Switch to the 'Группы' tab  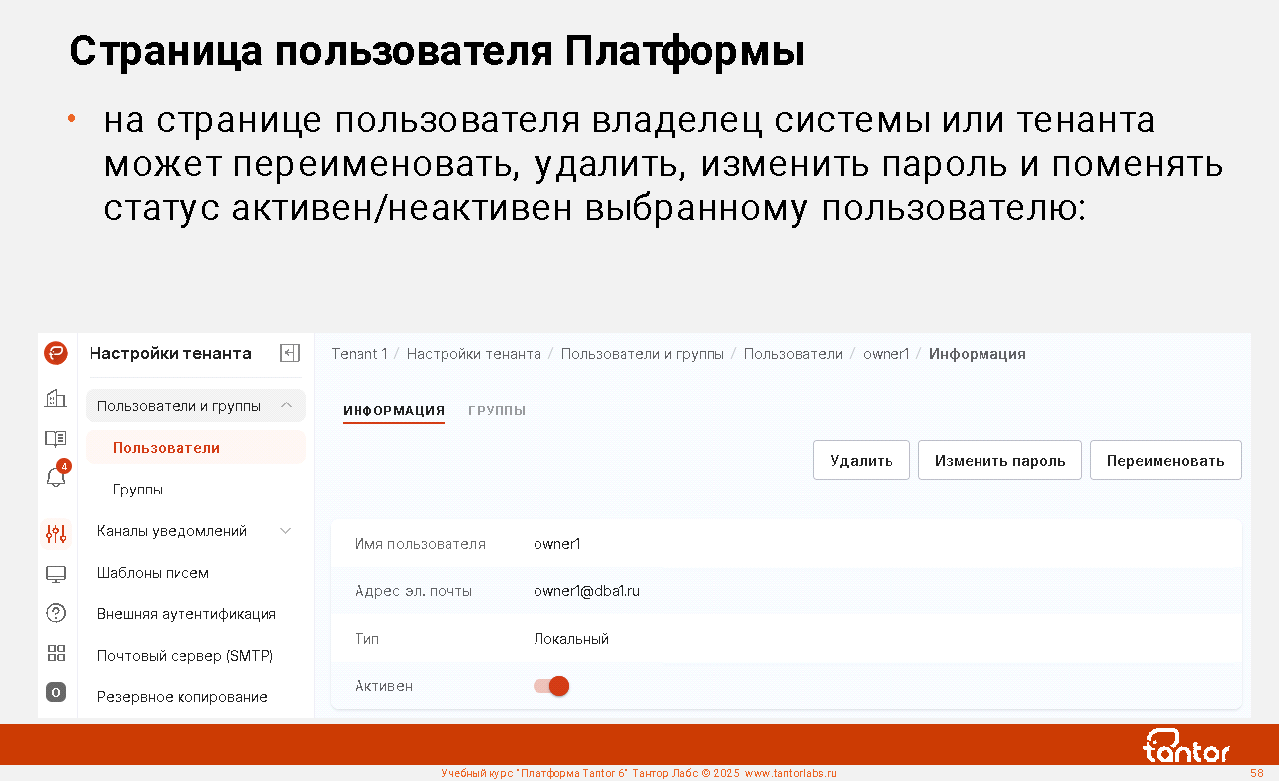pos(497,411)
